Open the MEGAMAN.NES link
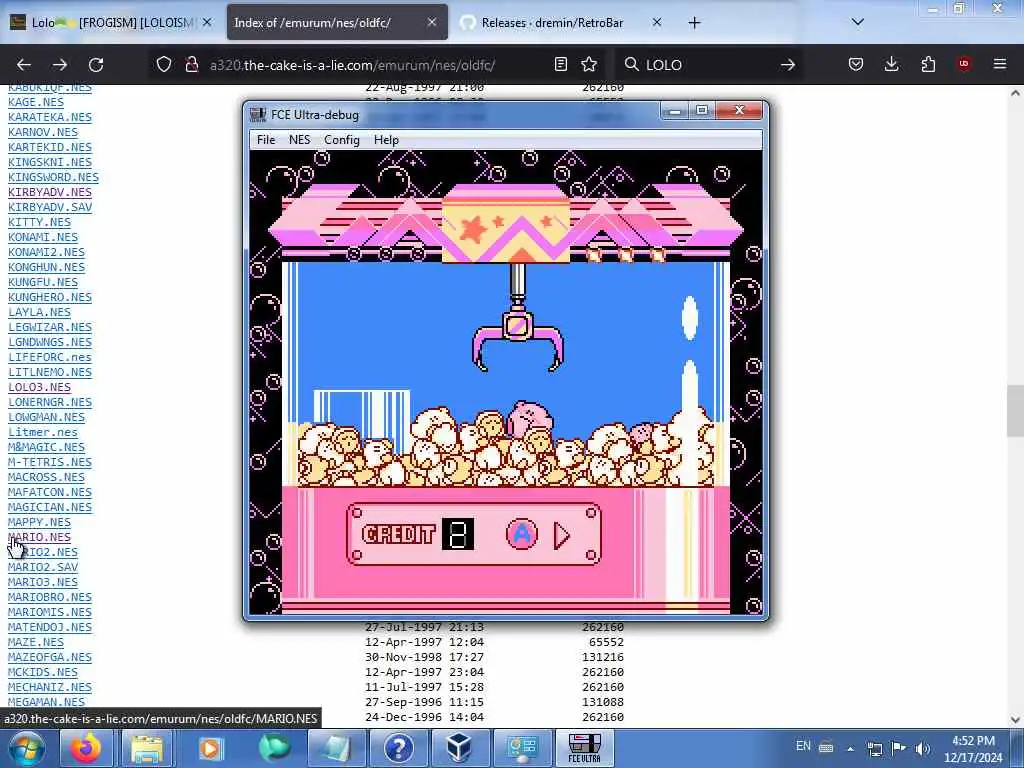Screen dimensions: 1024x768 46,702
